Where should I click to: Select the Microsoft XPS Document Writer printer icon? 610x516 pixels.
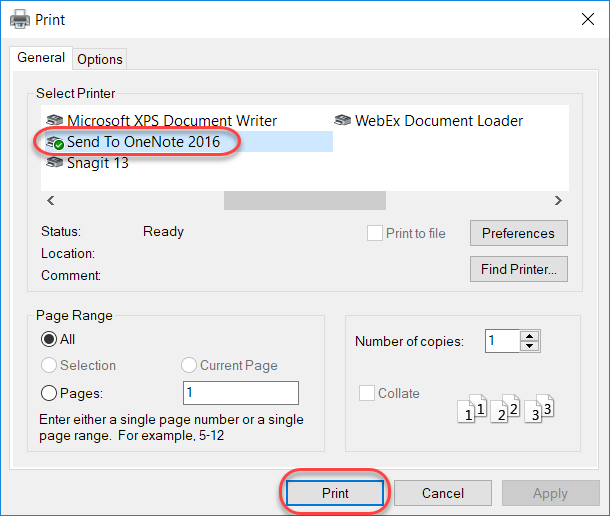click(x=55, y=121)
